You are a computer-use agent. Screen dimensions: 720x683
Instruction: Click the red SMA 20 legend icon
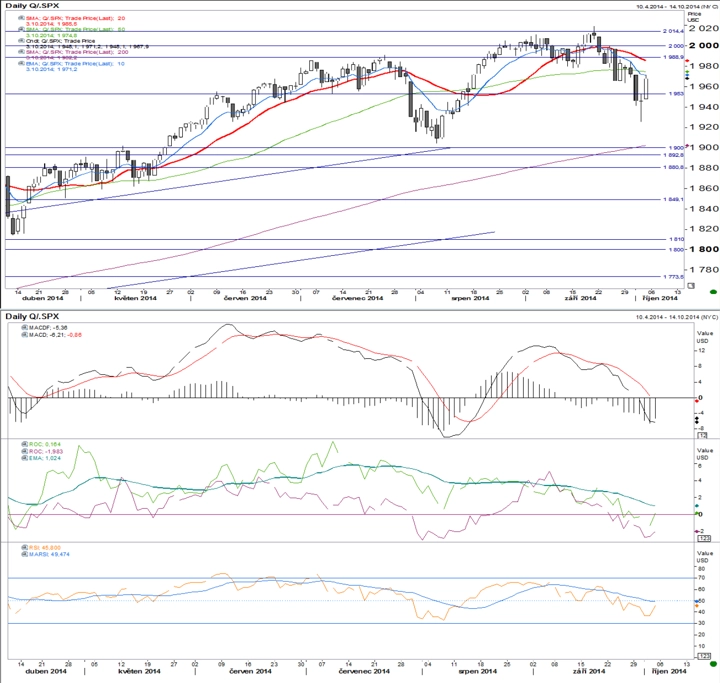click(21, 18)
